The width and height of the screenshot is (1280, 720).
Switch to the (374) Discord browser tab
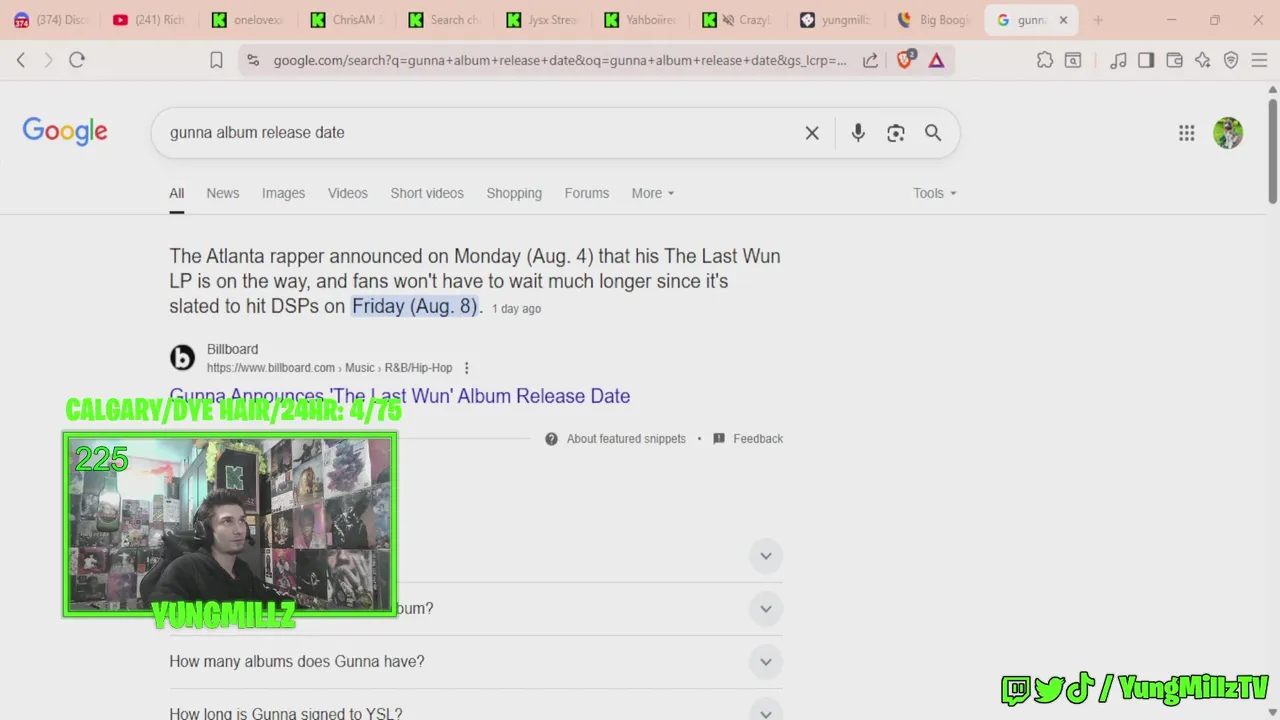[50, 20]
